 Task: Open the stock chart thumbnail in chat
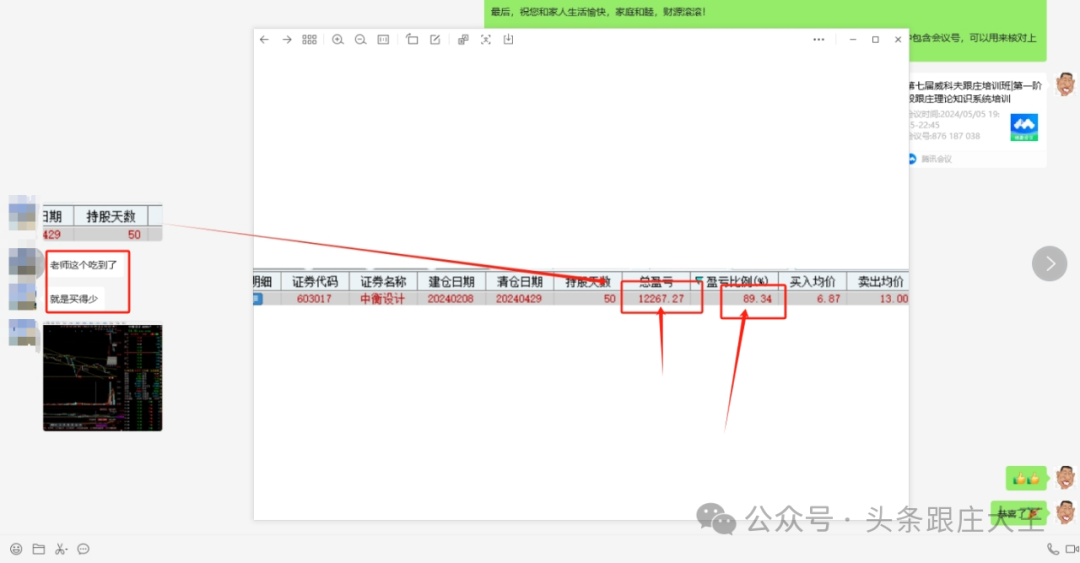pyautogui.click(x=102, y=377)
